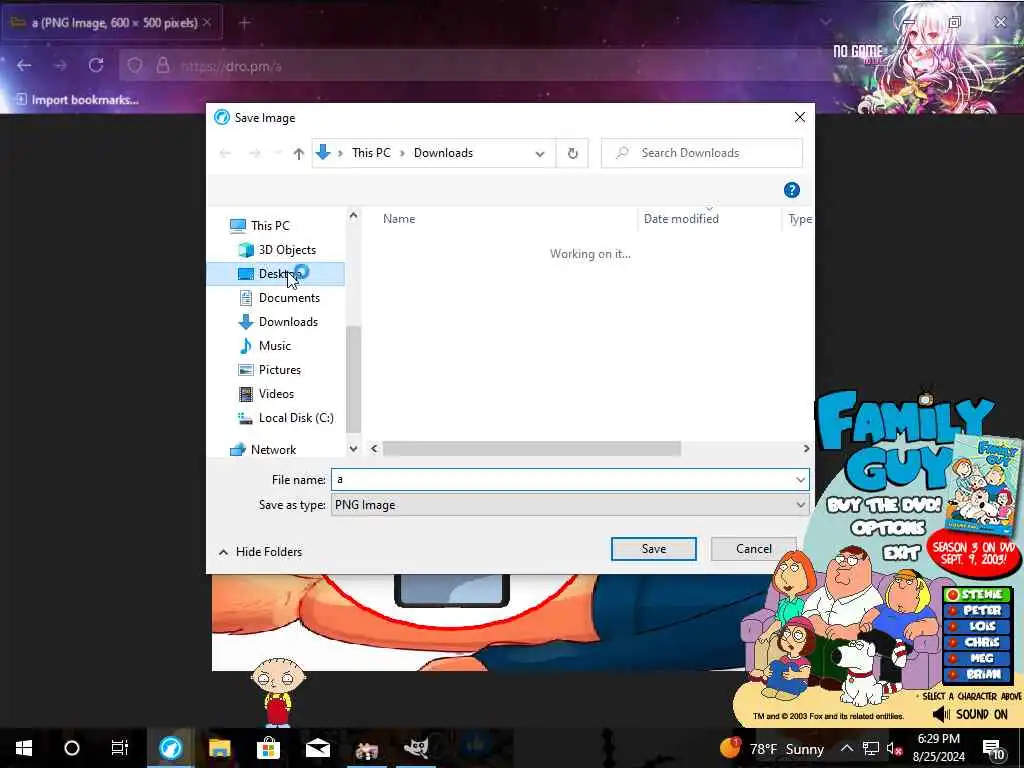Screen dimensions: 1024x768
Task: Open Cortana search circle on taskbar
Action: 72,748
